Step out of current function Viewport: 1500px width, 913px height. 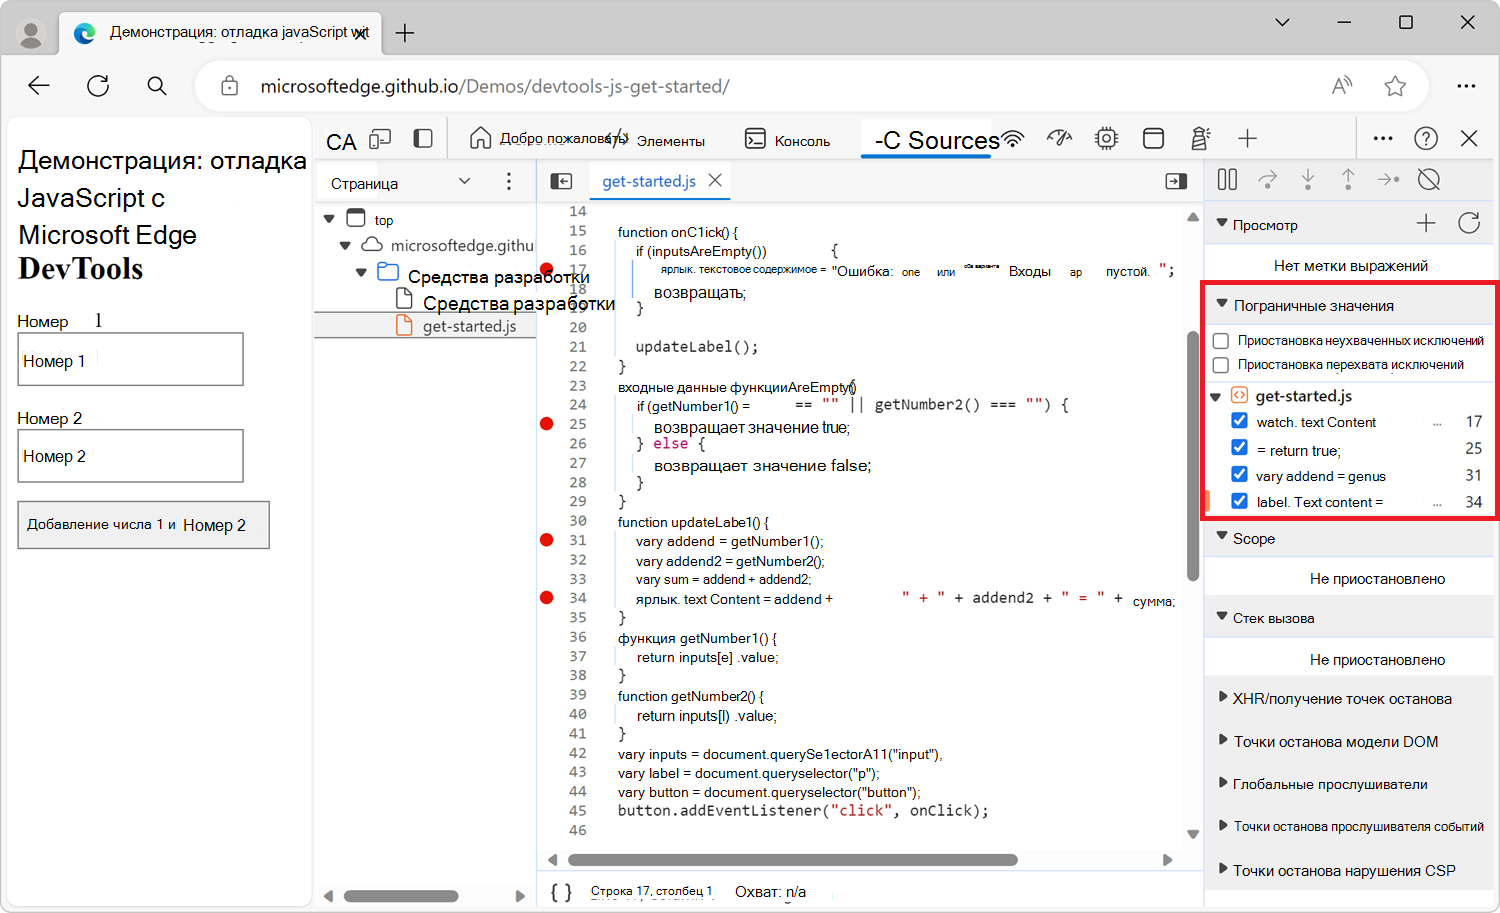1348,179
